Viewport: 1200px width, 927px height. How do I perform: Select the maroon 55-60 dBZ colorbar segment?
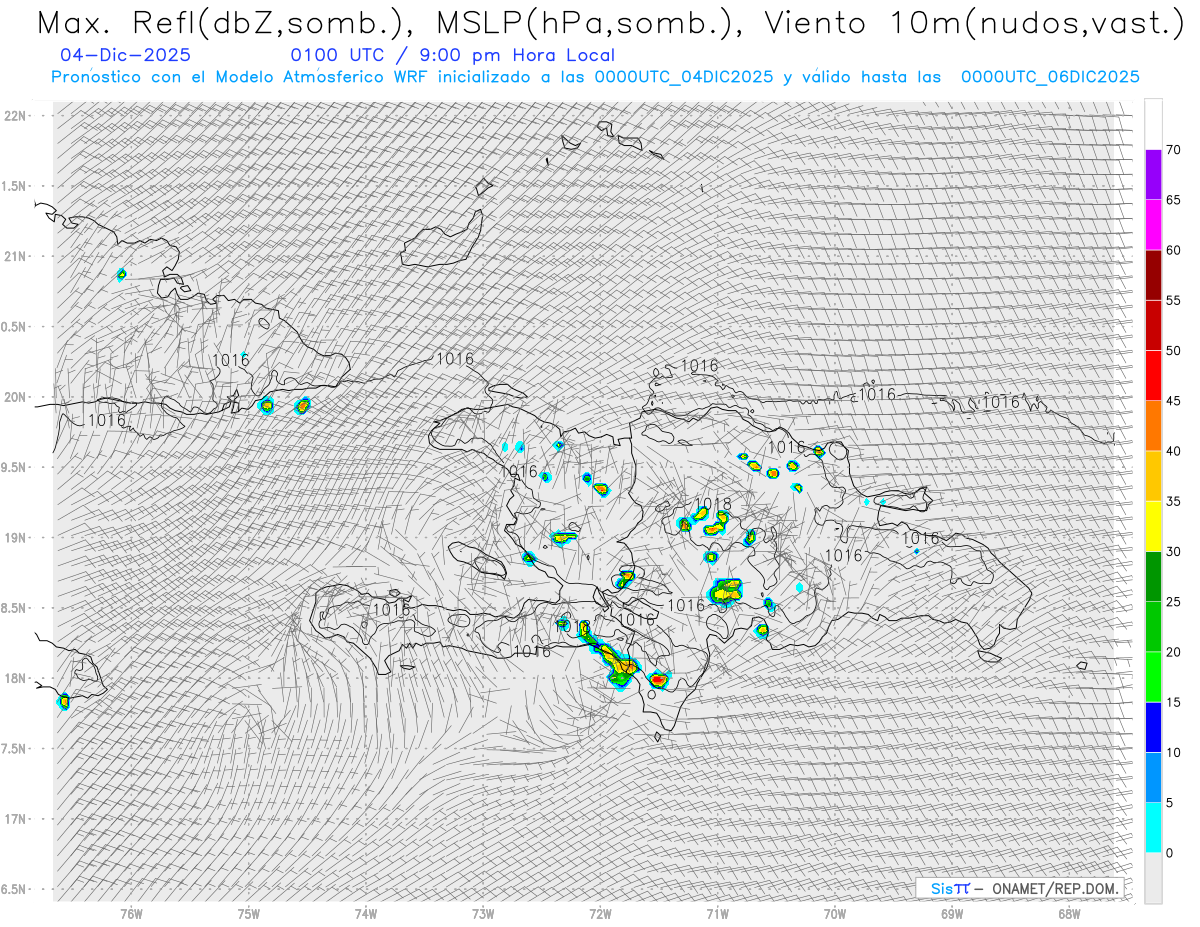(1153, 275)
